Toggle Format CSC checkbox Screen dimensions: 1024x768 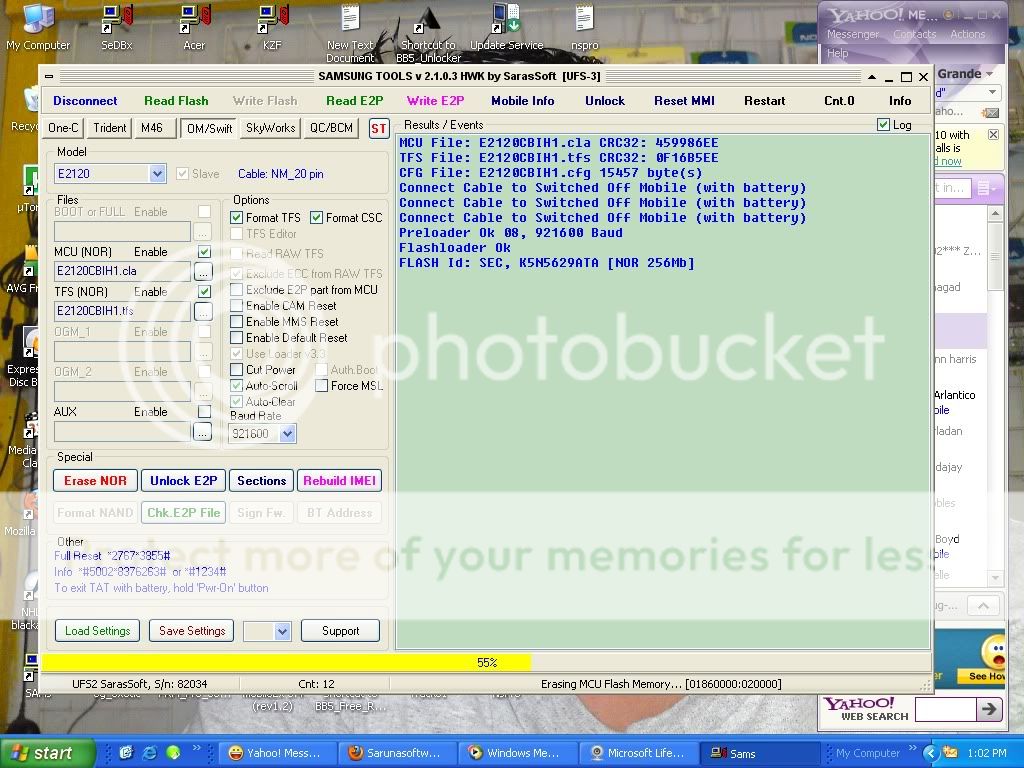(317, 217)
